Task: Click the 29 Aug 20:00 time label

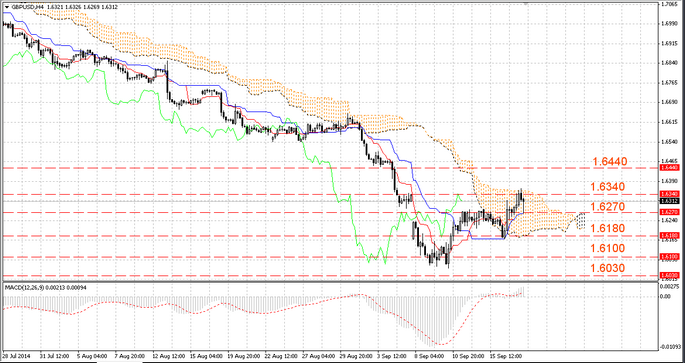Action: [355, 355]
